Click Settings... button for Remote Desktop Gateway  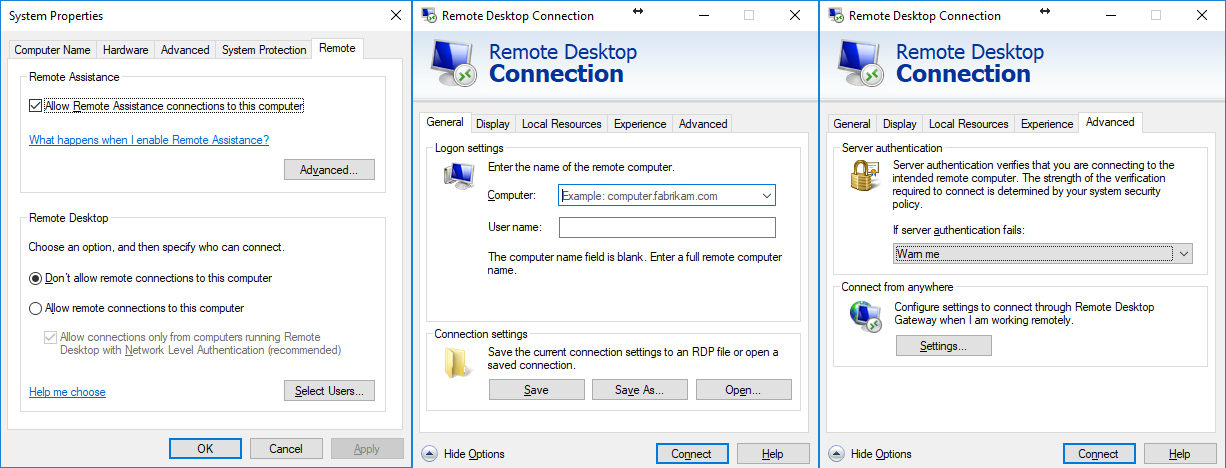pyautogui.click(x=943, y=346)
